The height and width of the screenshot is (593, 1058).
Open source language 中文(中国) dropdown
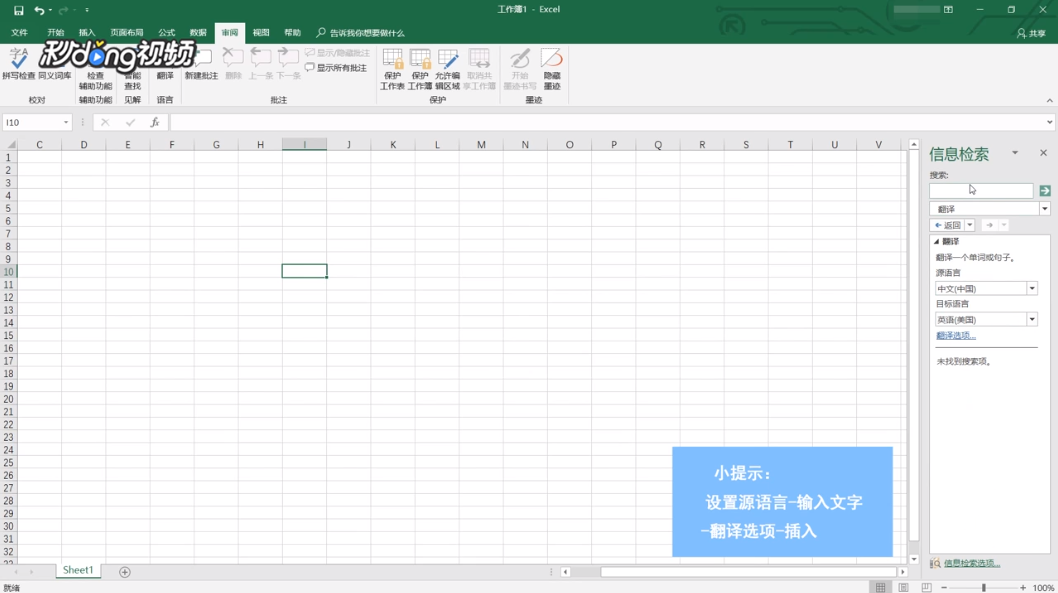click(x=1032, y=289)
